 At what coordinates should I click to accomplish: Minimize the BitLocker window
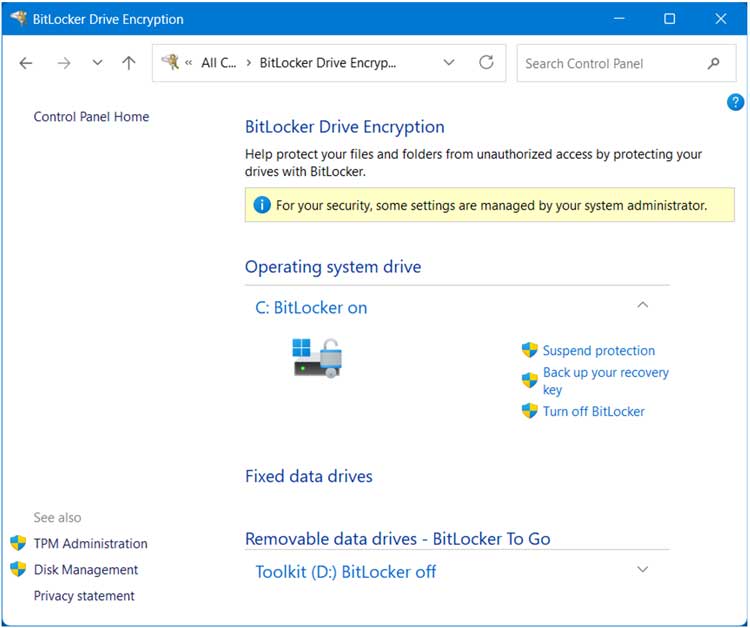point(619,19)
